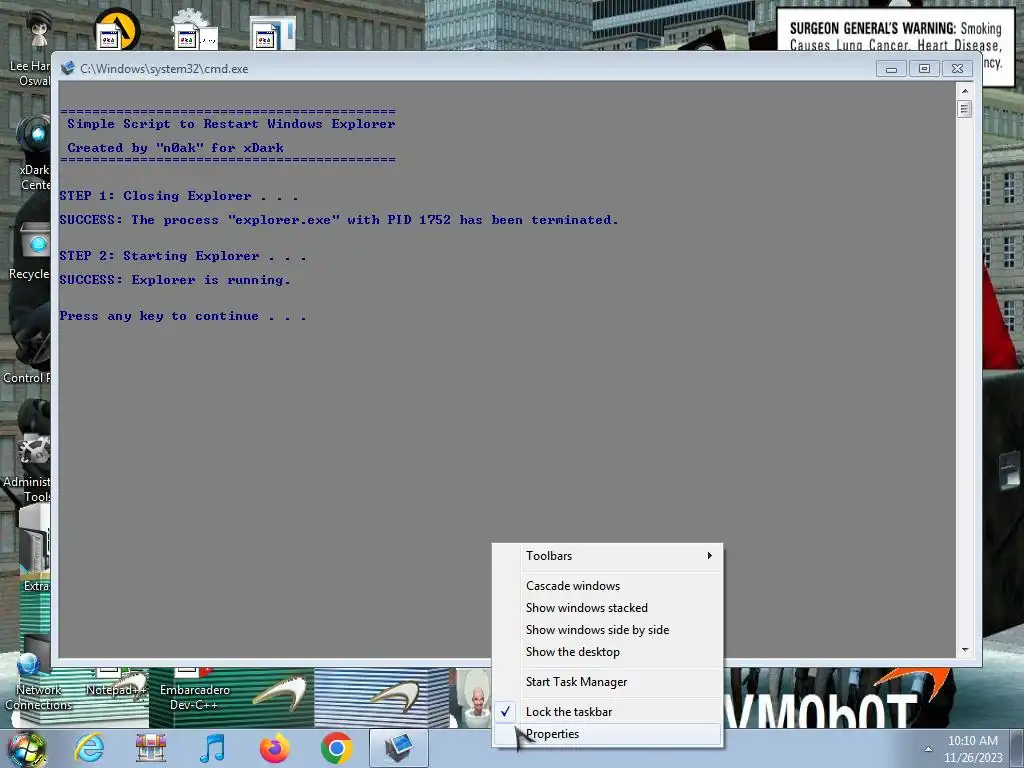Select the Administrative Tools desktop icon

(29, 467)
